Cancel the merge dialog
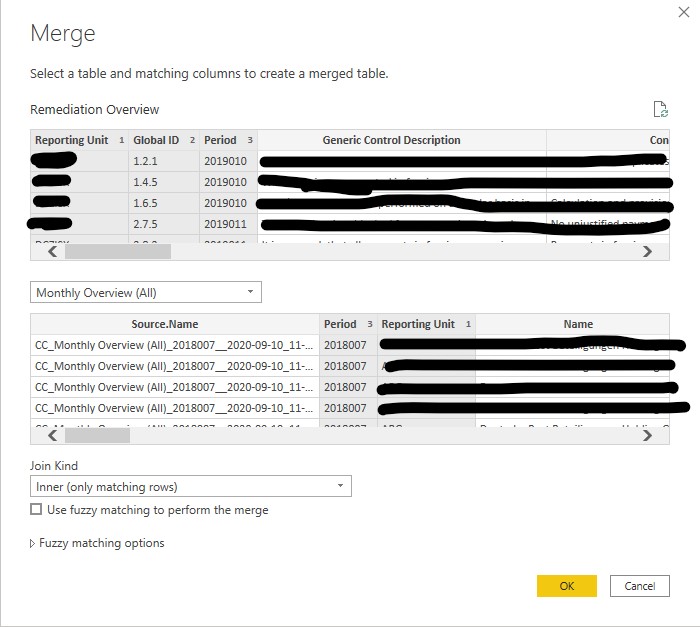This screenshot has width=700, height=627. (x=640, y=585)
